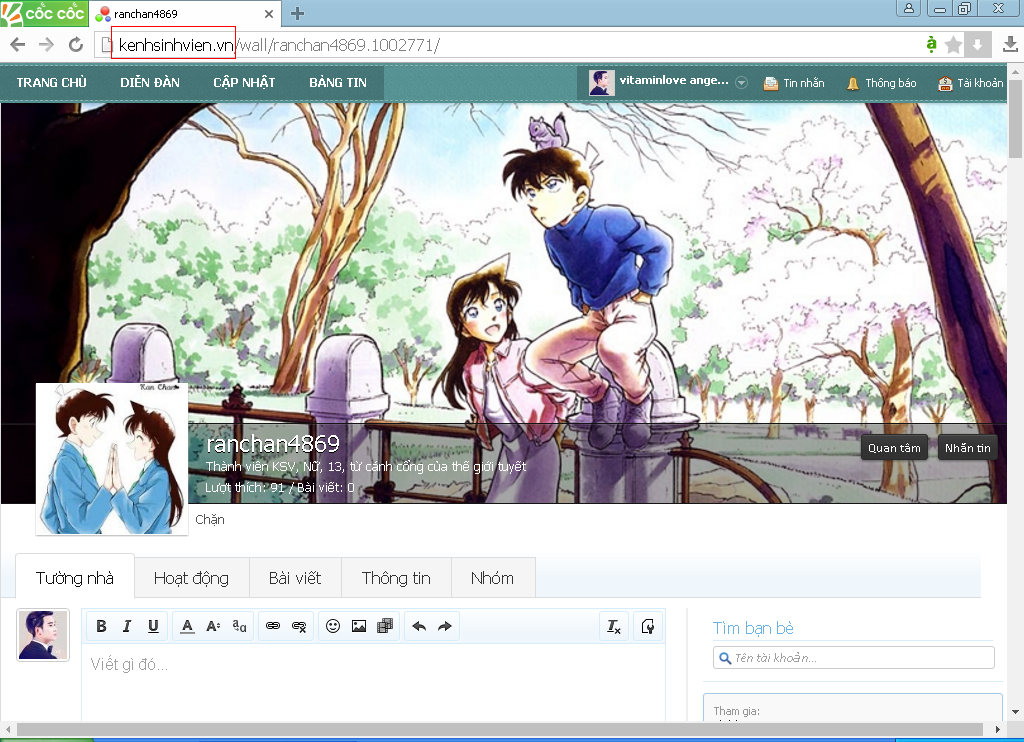Viewport: 1024px width, 742px height.
Task: Click the Viết gì đó... text area
Action: [x=374, y=682]
